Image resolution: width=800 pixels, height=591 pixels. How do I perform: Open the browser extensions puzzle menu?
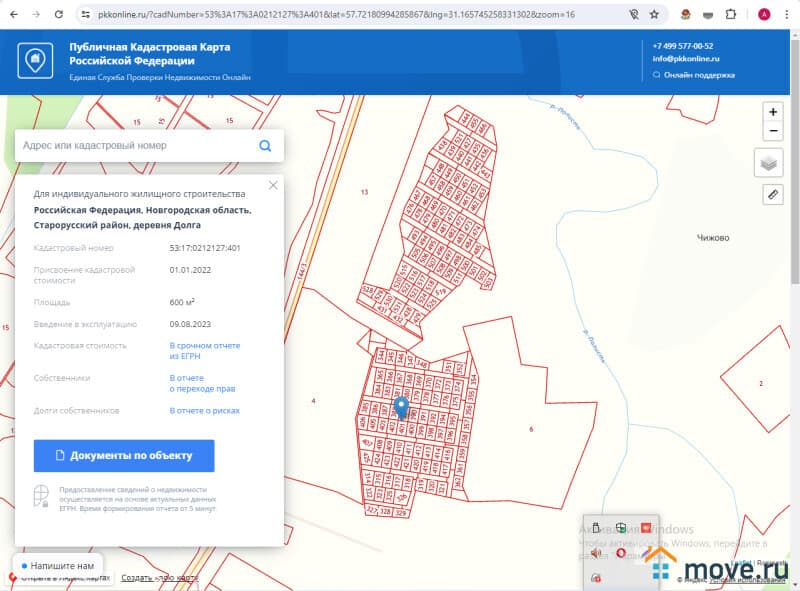(731, 15)
